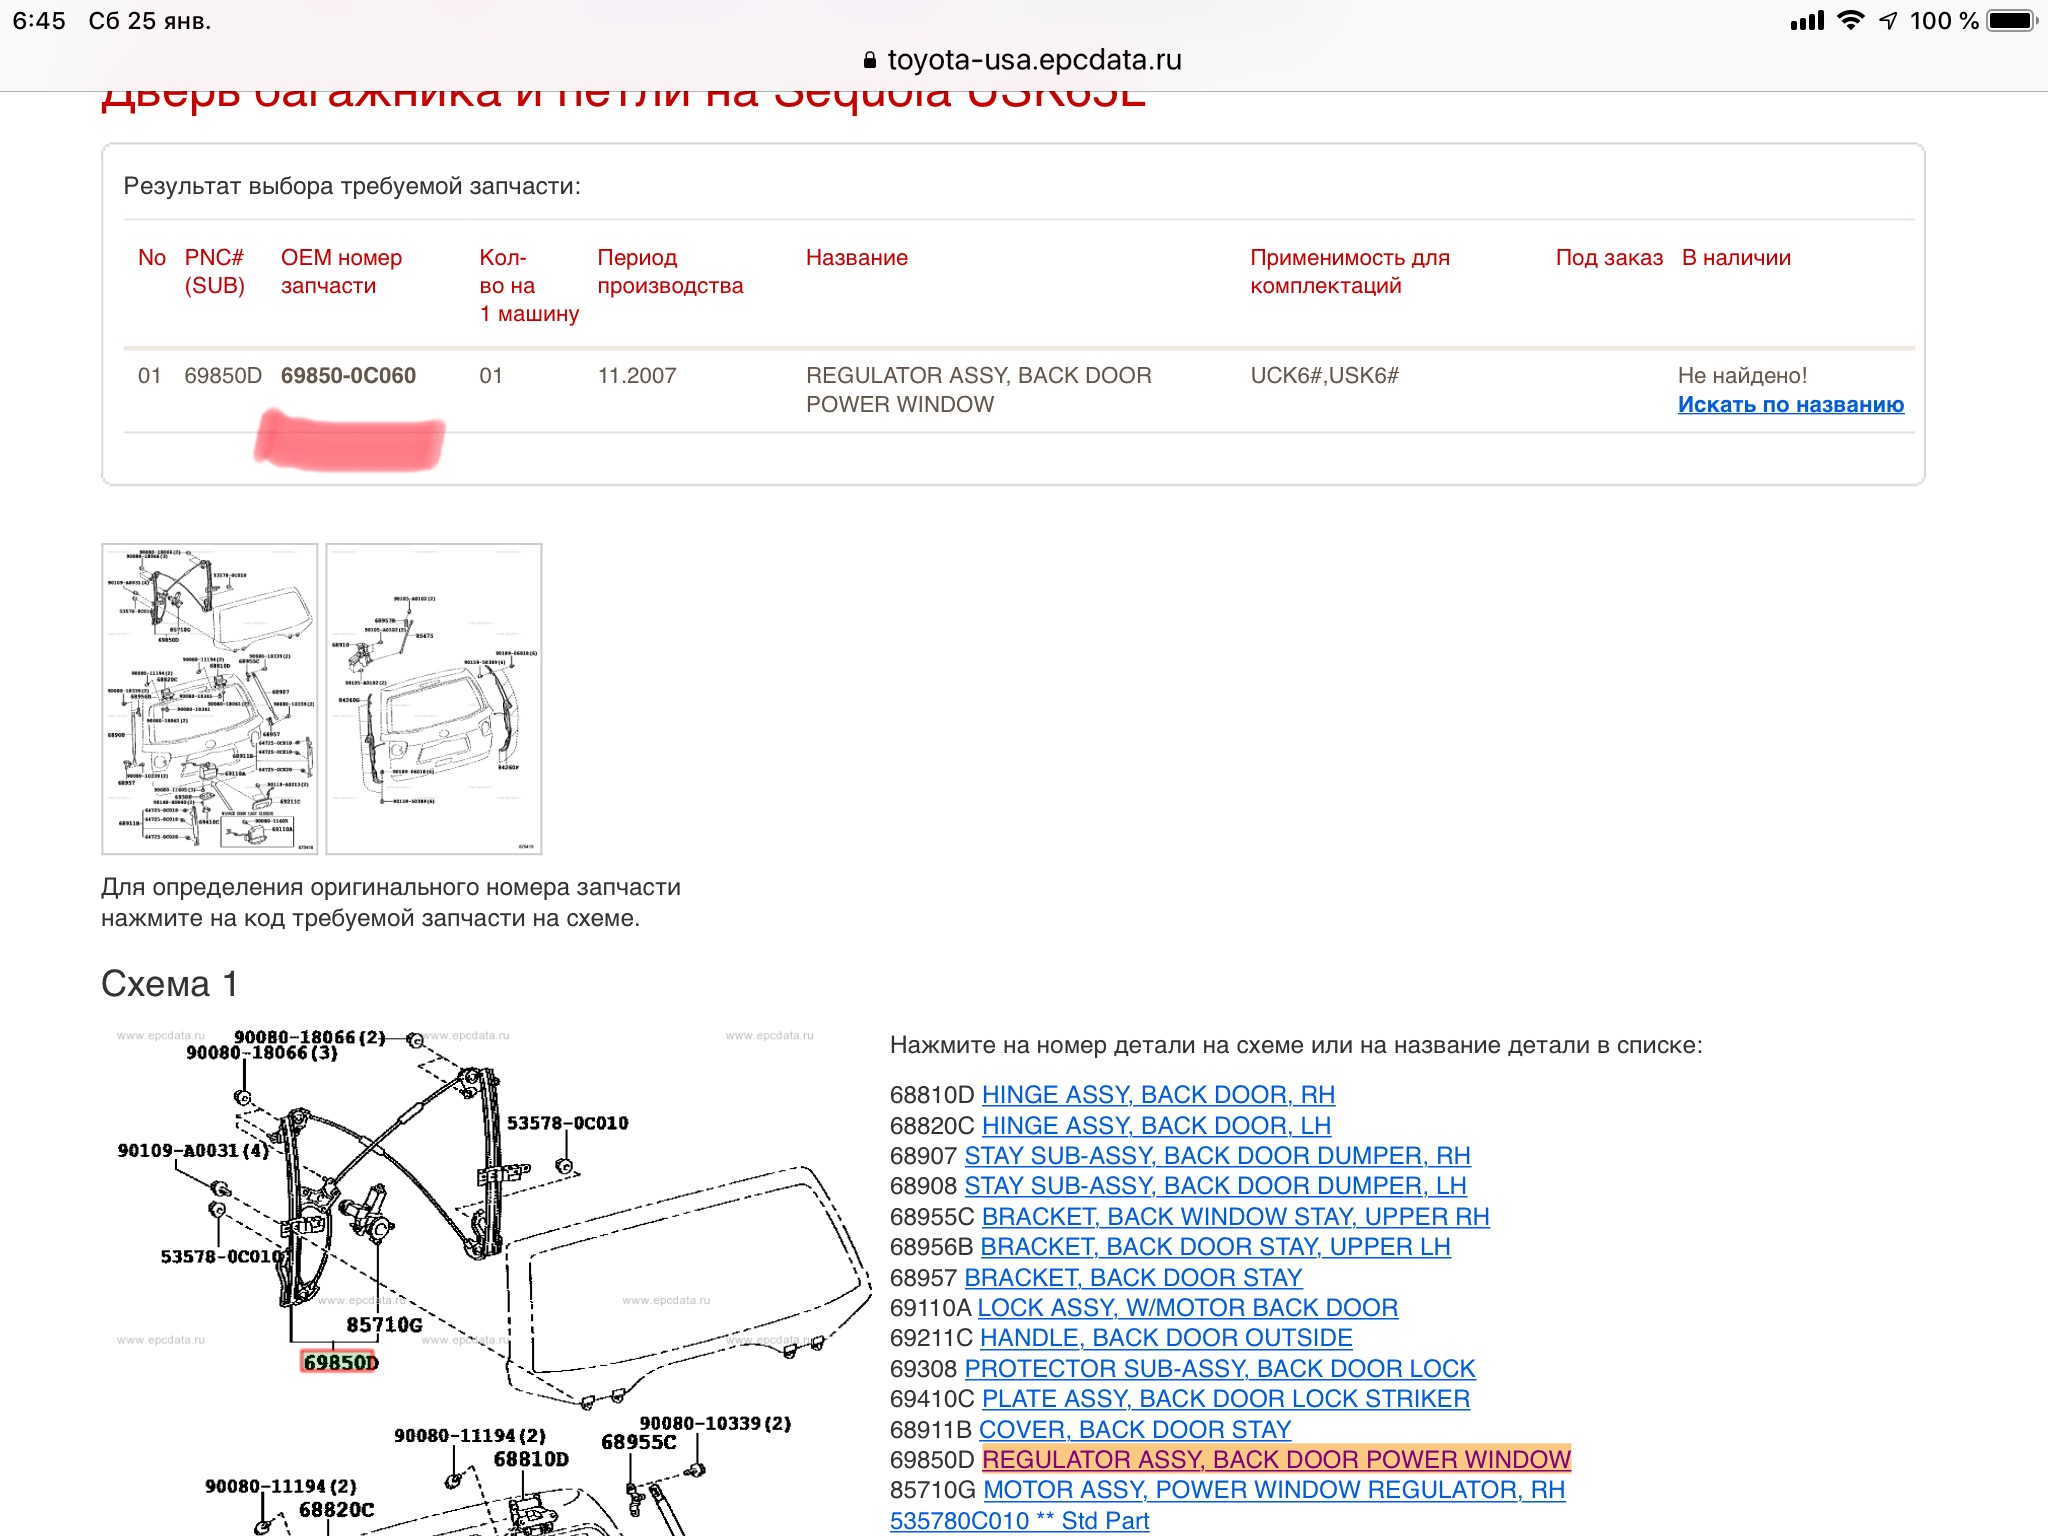Screen dimensions: 2048x1536
Task: Open HINGE ASSY, BACK DOOR, RH link
Action: [1158, 1095]
